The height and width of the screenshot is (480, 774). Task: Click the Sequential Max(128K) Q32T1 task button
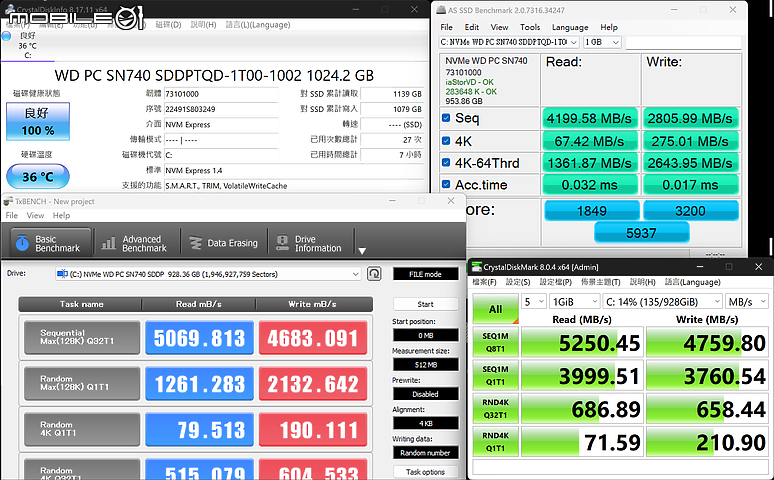coord(82,337)
